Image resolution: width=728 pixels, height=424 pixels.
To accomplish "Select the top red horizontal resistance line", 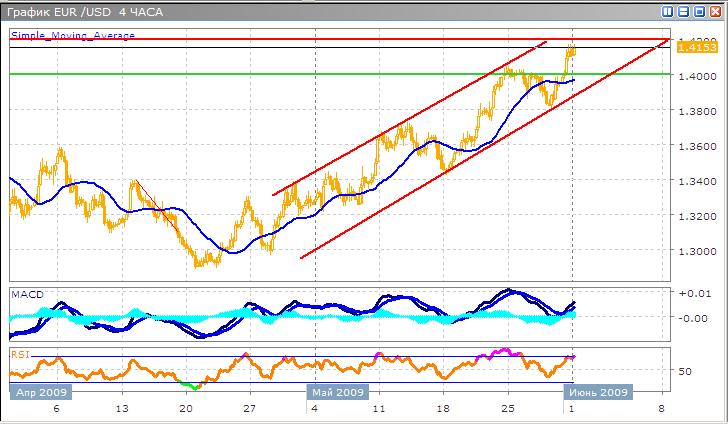I will tap(300, 39).
